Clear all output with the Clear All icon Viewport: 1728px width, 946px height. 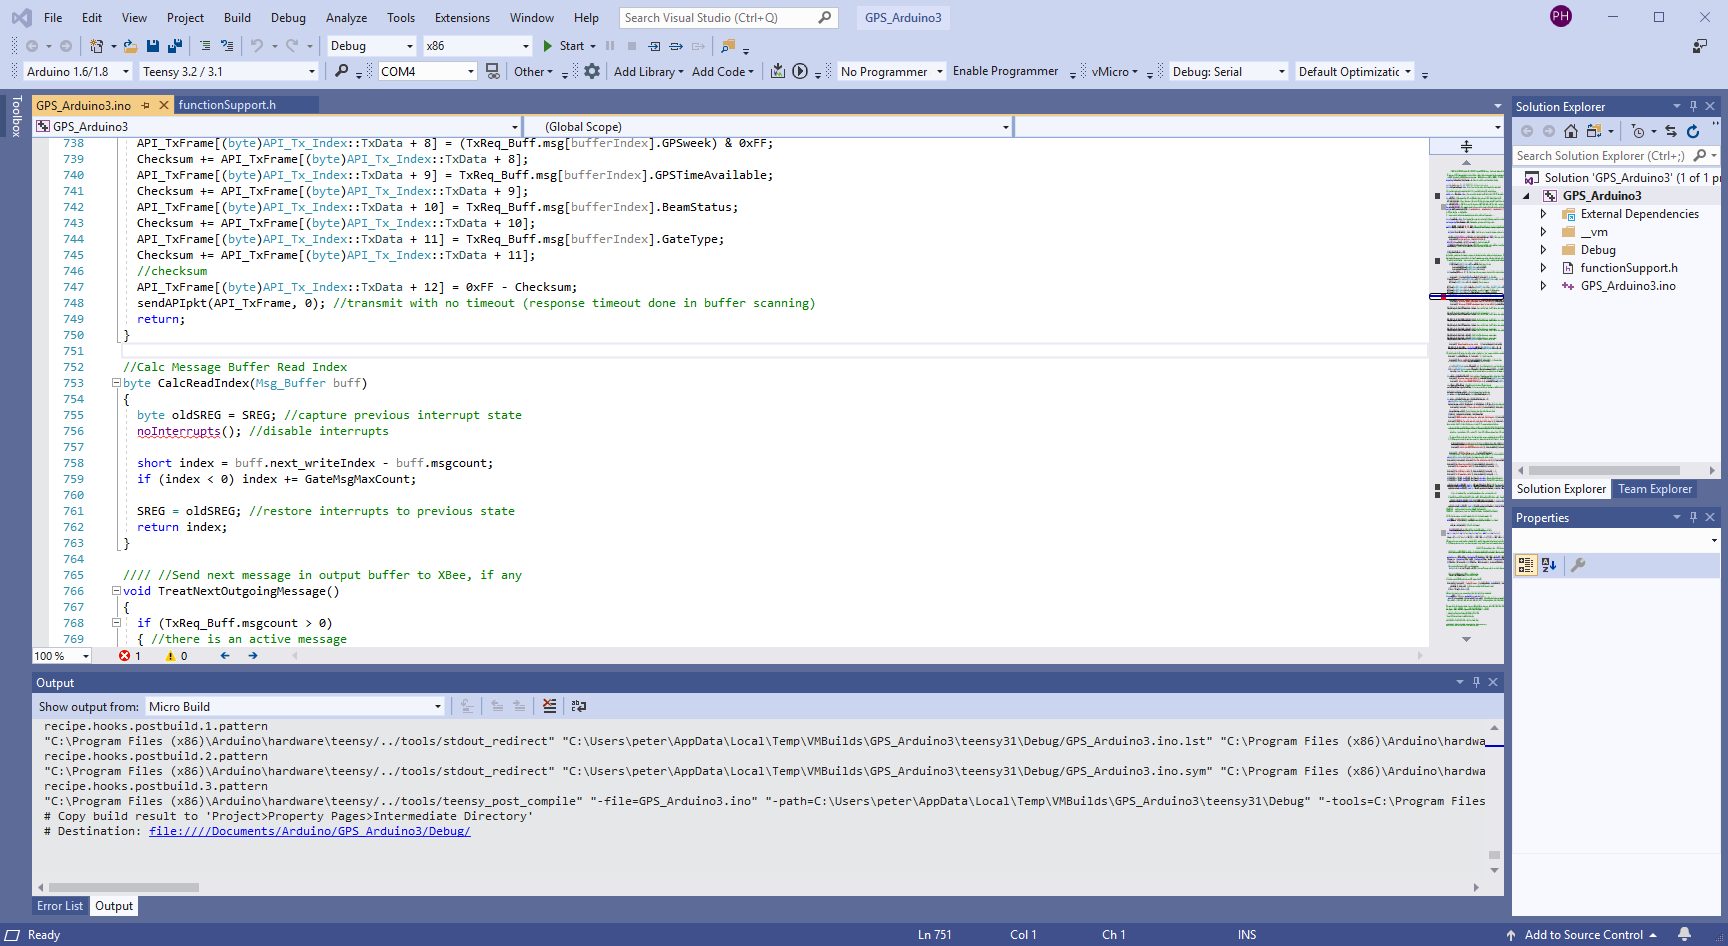pyautogui.click(x=549, y=706)
